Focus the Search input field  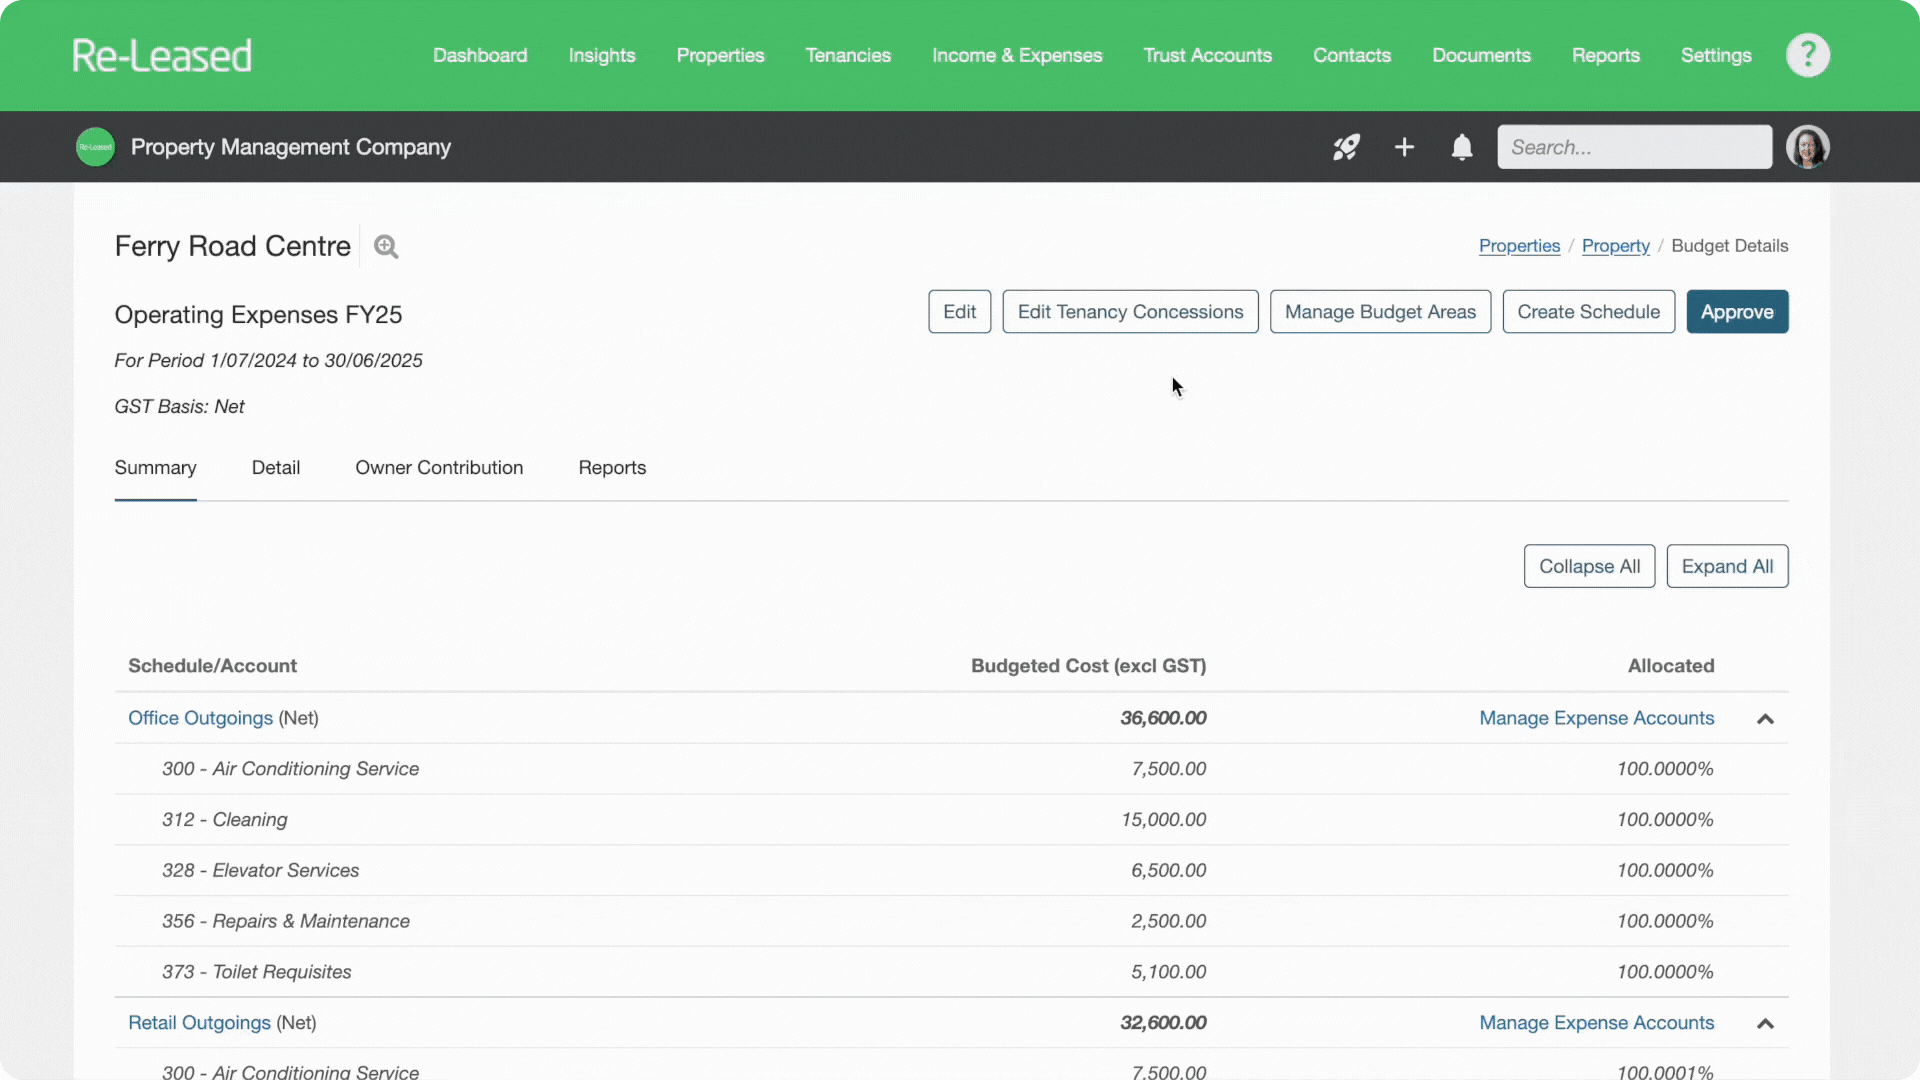click(x=1634, y=147)
